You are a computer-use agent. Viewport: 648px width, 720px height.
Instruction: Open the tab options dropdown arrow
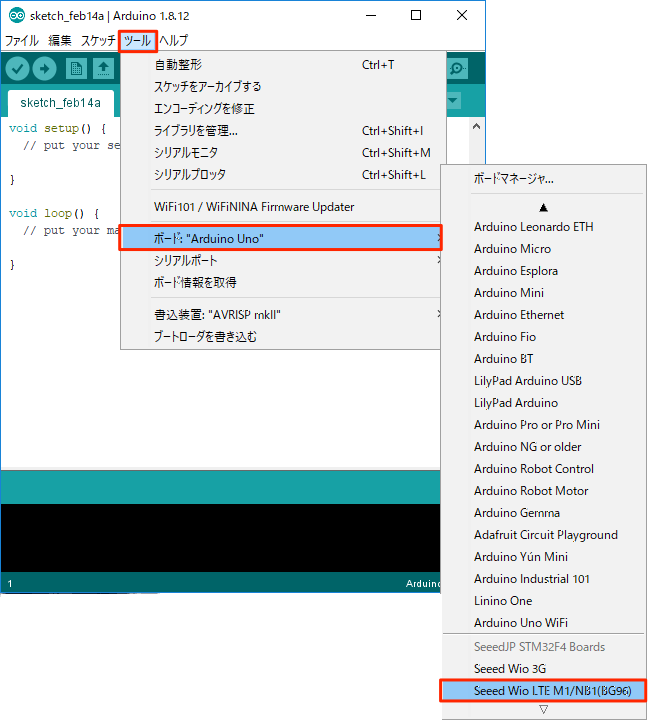click(453, 101)
